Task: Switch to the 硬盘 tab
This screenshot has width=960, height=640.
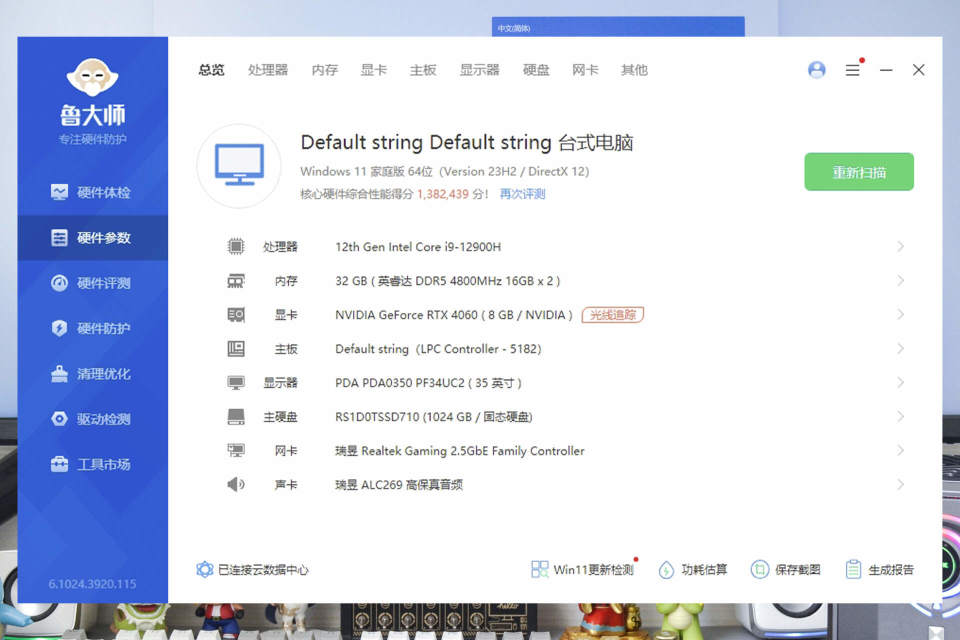Action: (x=536, y=70)
